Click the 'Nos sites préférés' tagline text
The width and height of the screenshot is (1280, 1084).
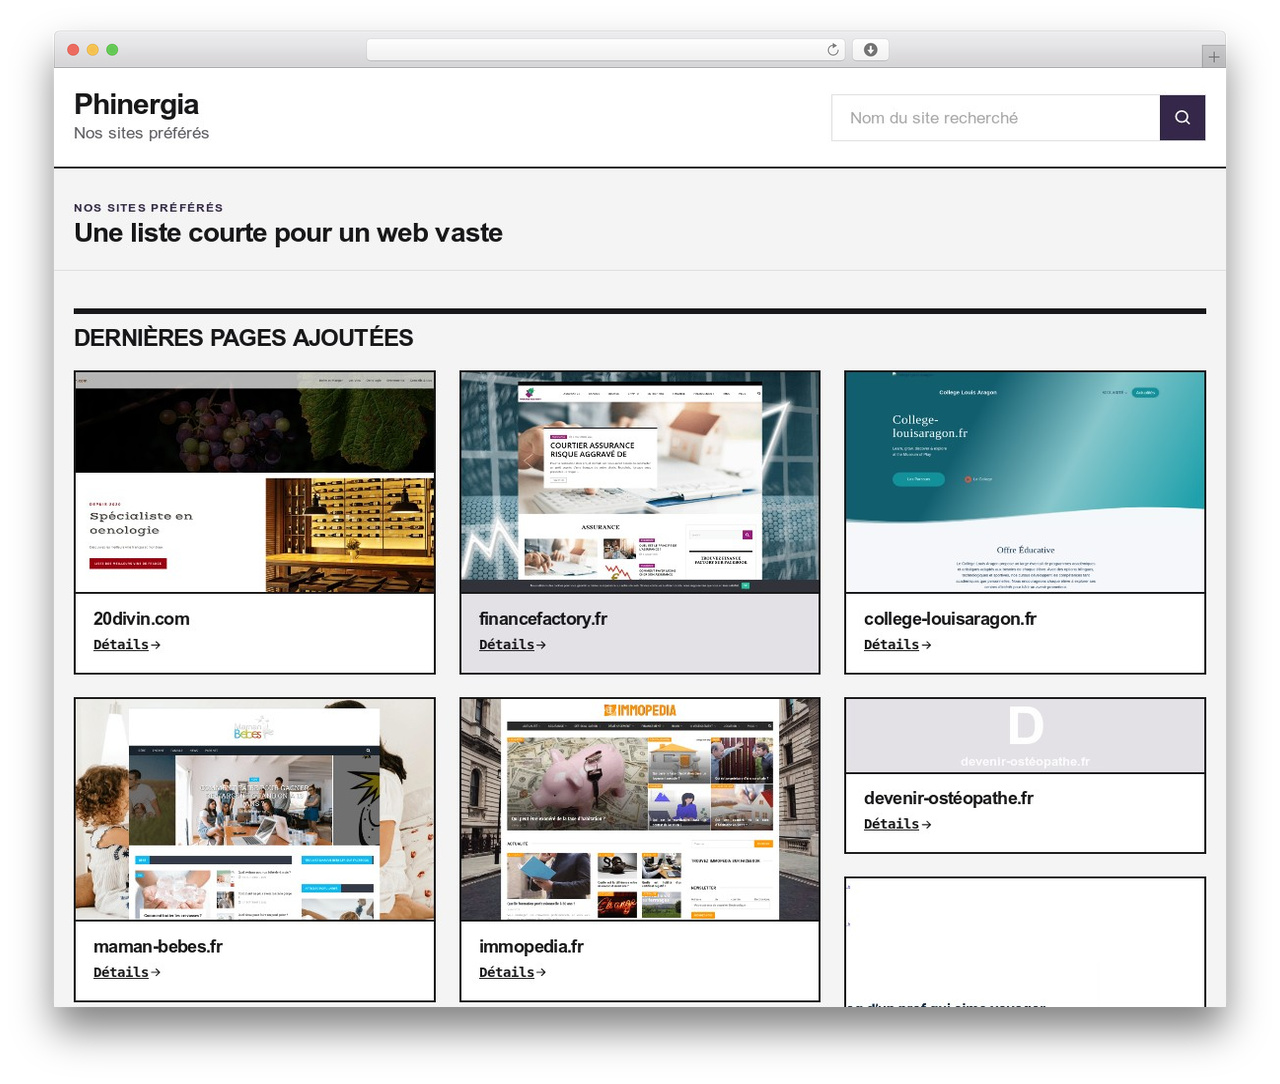coord(141,133)
